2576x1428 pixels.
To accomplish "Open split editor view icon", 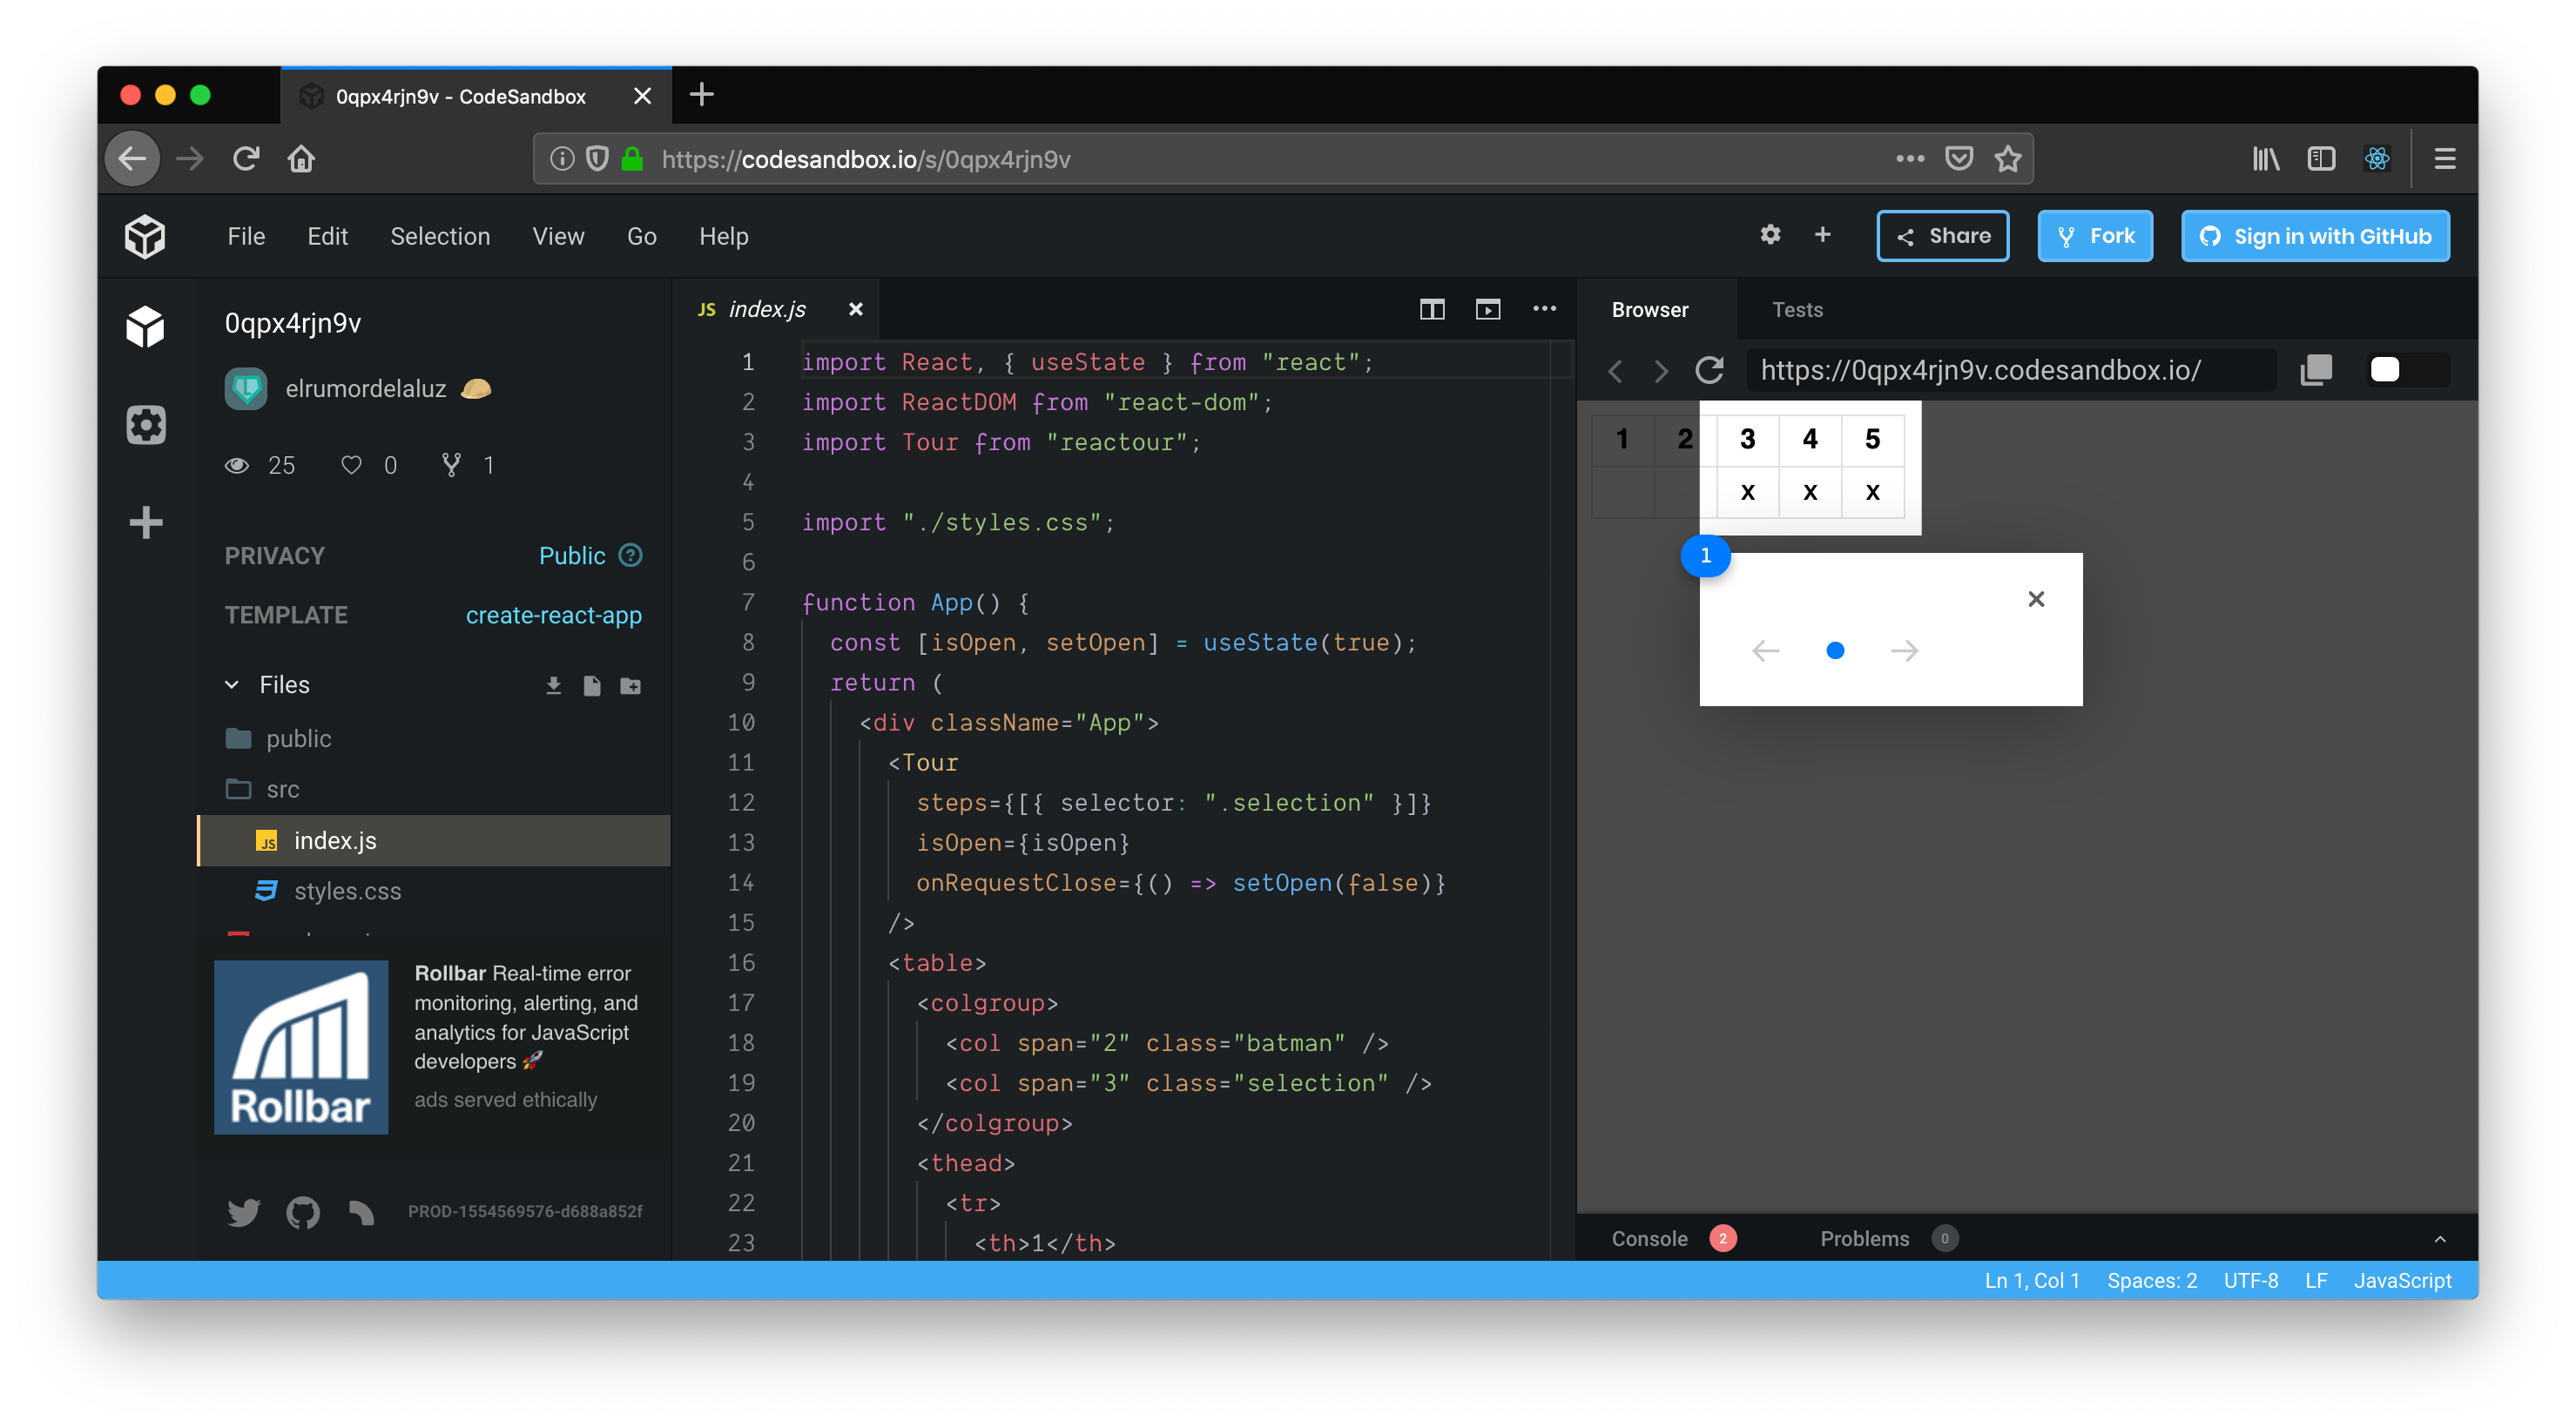I will click(x=1434, y=309).
